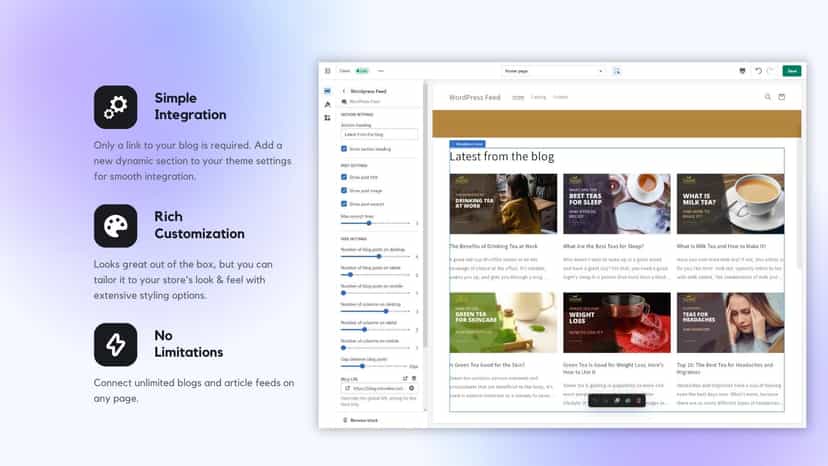Image resolution: width=828 pixels, height=466 pixels.
Task: Go back with the arrow beside Wordpress Feed
Action: click(x=344, y=91)
